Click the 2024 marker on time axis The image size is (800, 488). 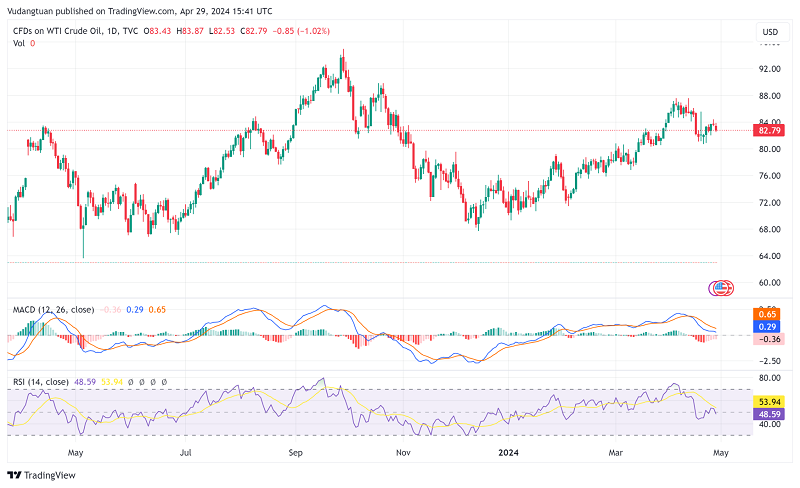click(510, 452)
